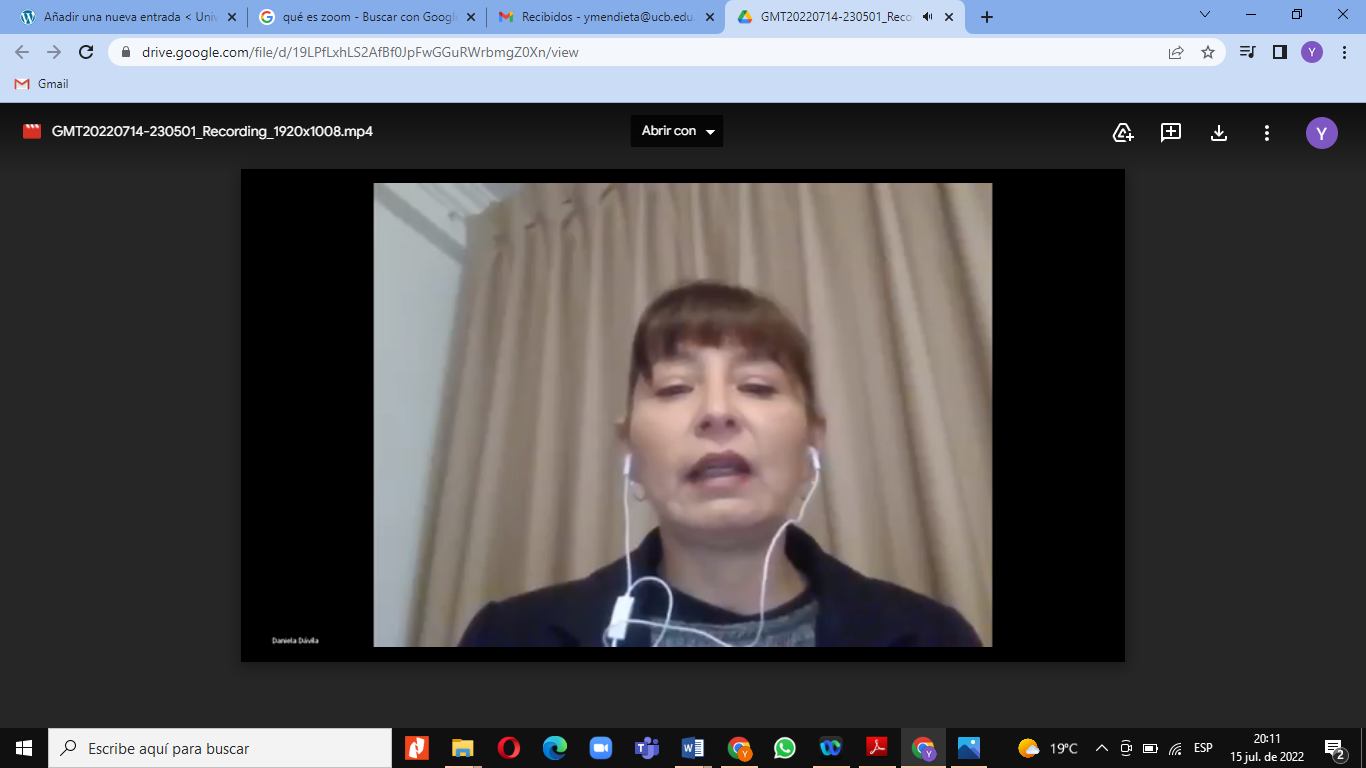Open the Gmail bookmark

click(x=42, y=84)
